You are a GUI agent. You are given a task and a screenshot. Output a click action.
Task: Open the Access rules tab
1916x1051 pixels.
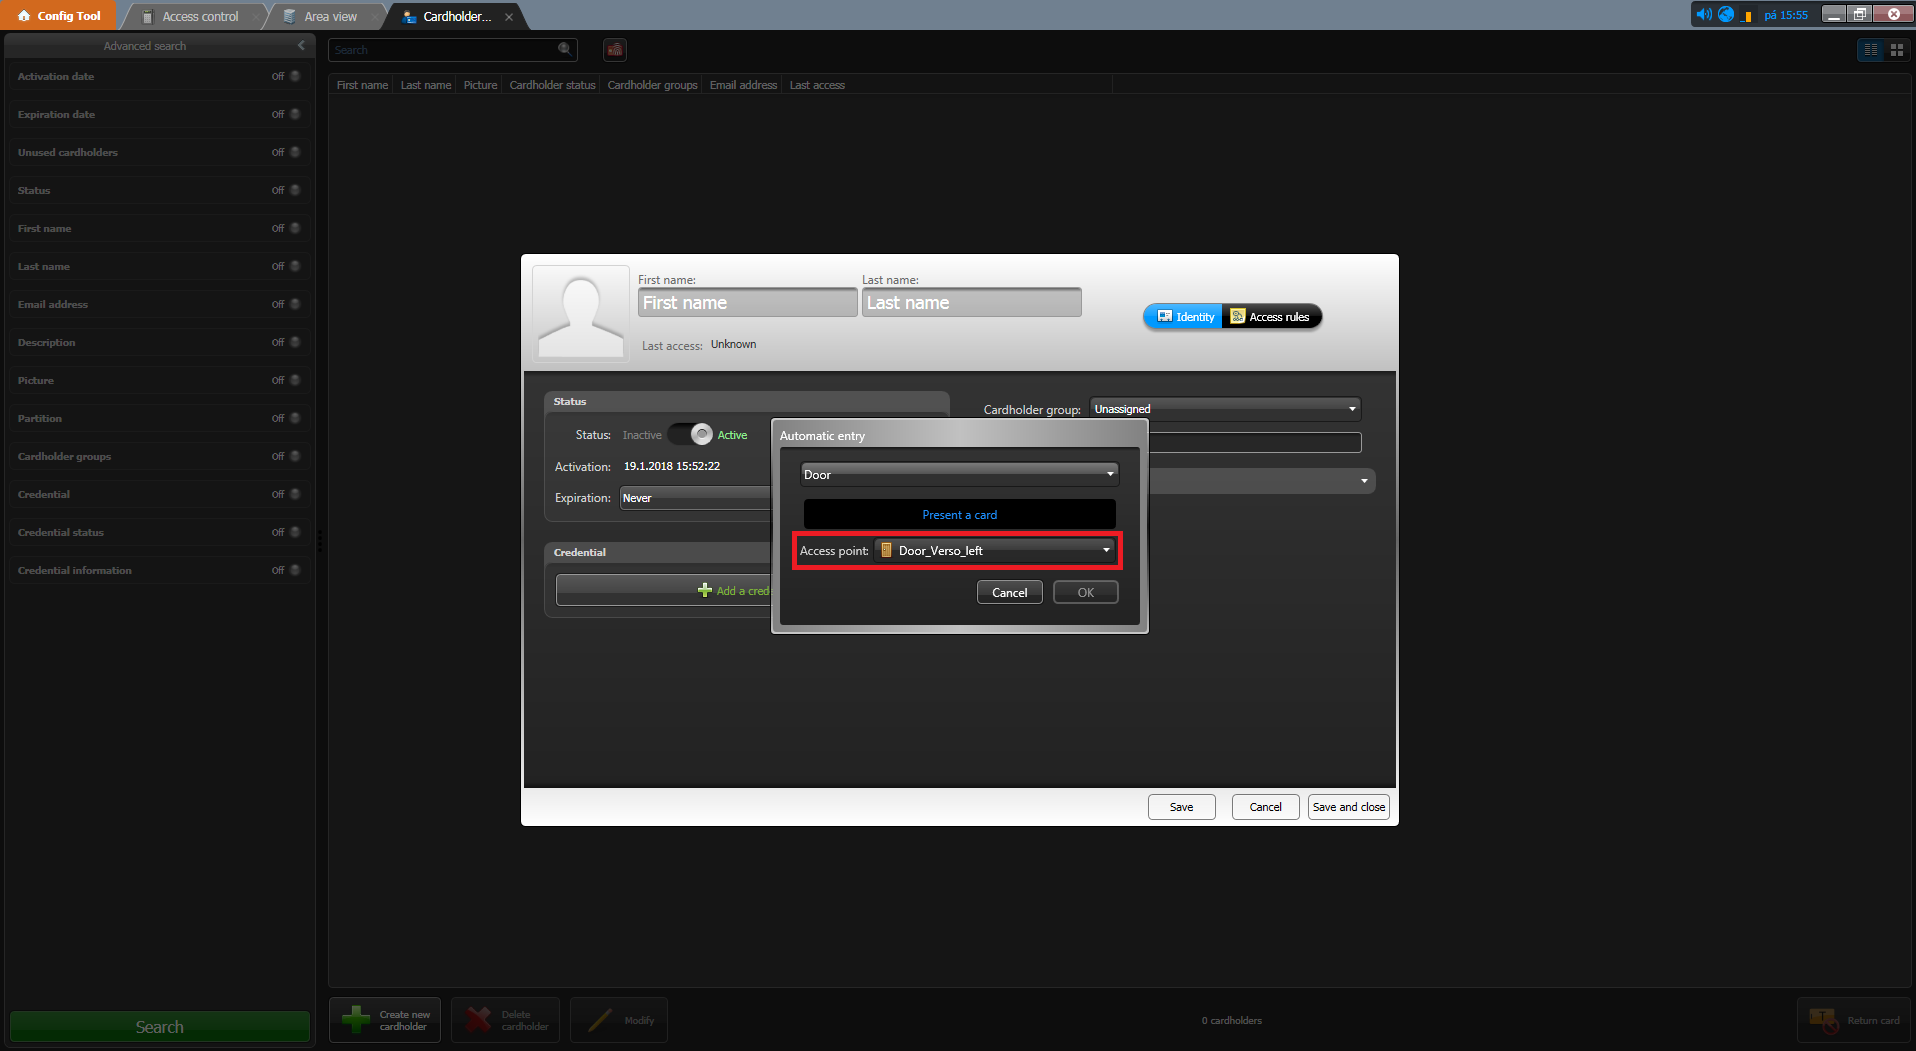point(1270,317)
